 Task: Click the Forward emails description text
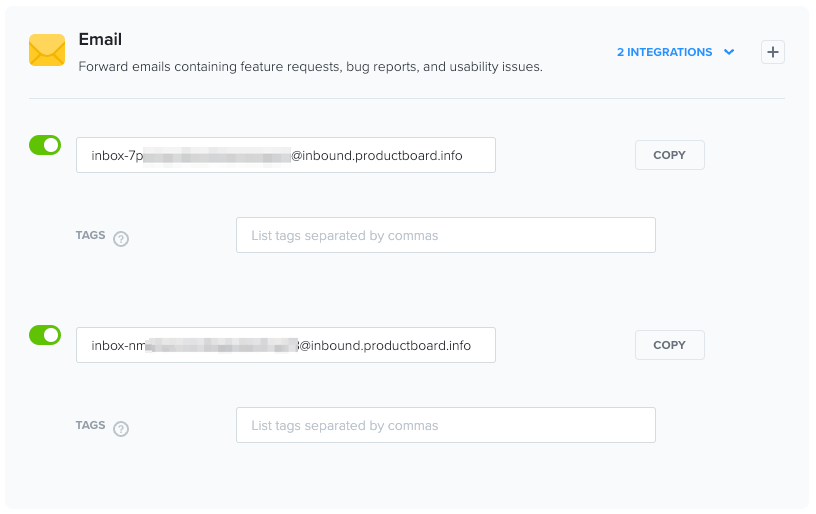point(310,67)
